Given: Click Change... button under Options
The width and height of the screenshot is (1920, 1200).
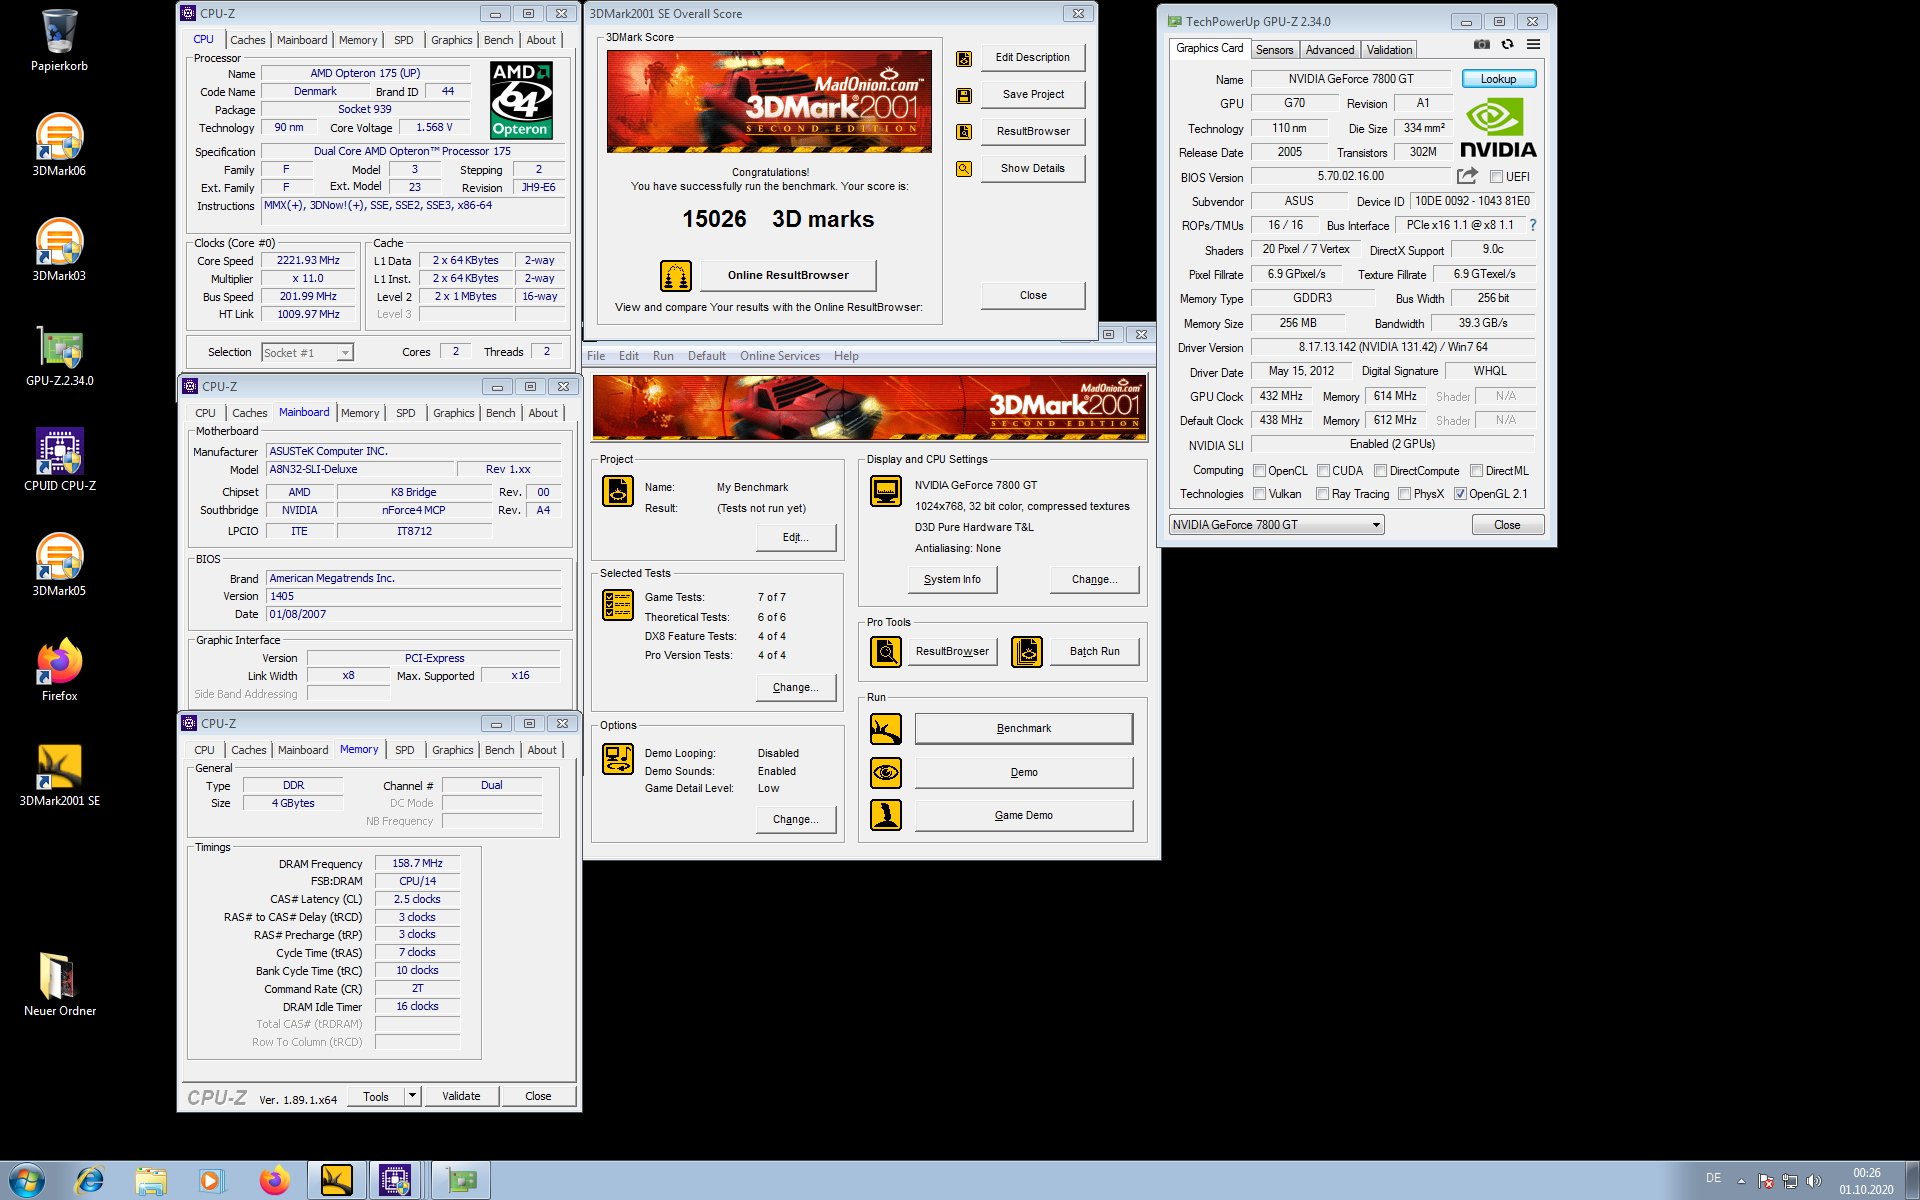Looking at the screenshot, I should [796, 819].
